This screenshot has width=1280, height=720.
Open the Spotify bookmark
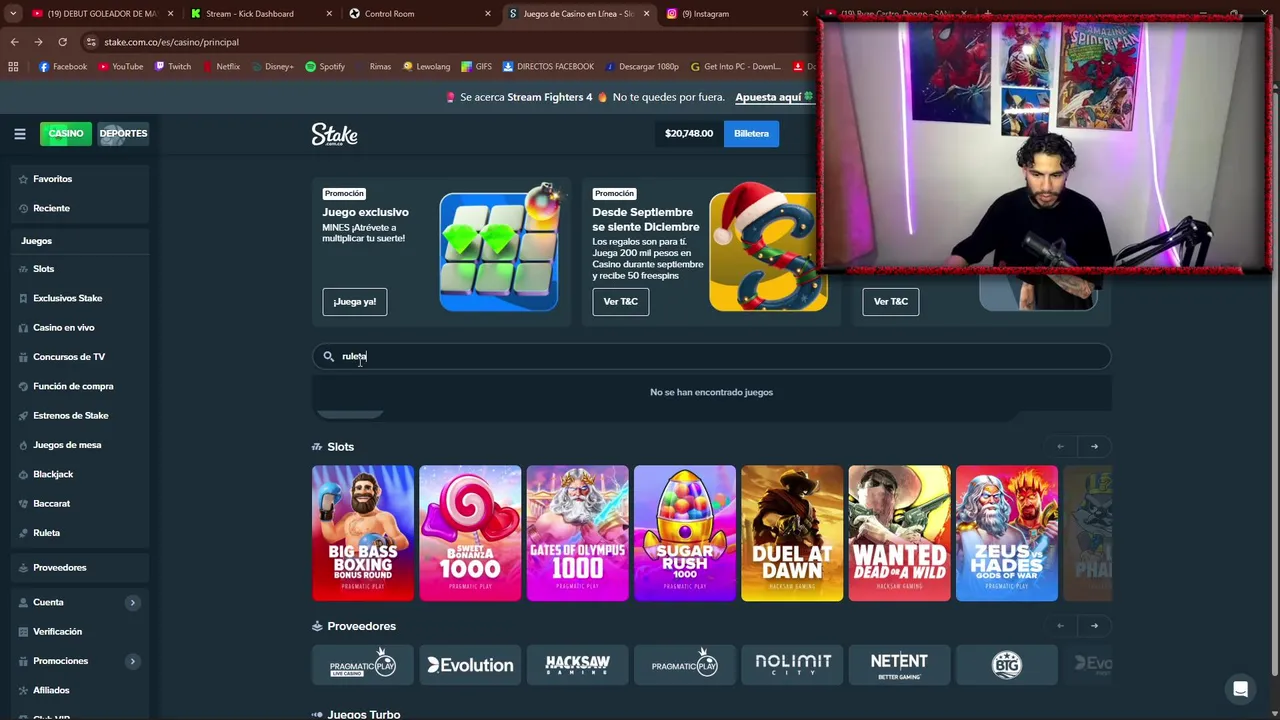[x=325, y=66]
